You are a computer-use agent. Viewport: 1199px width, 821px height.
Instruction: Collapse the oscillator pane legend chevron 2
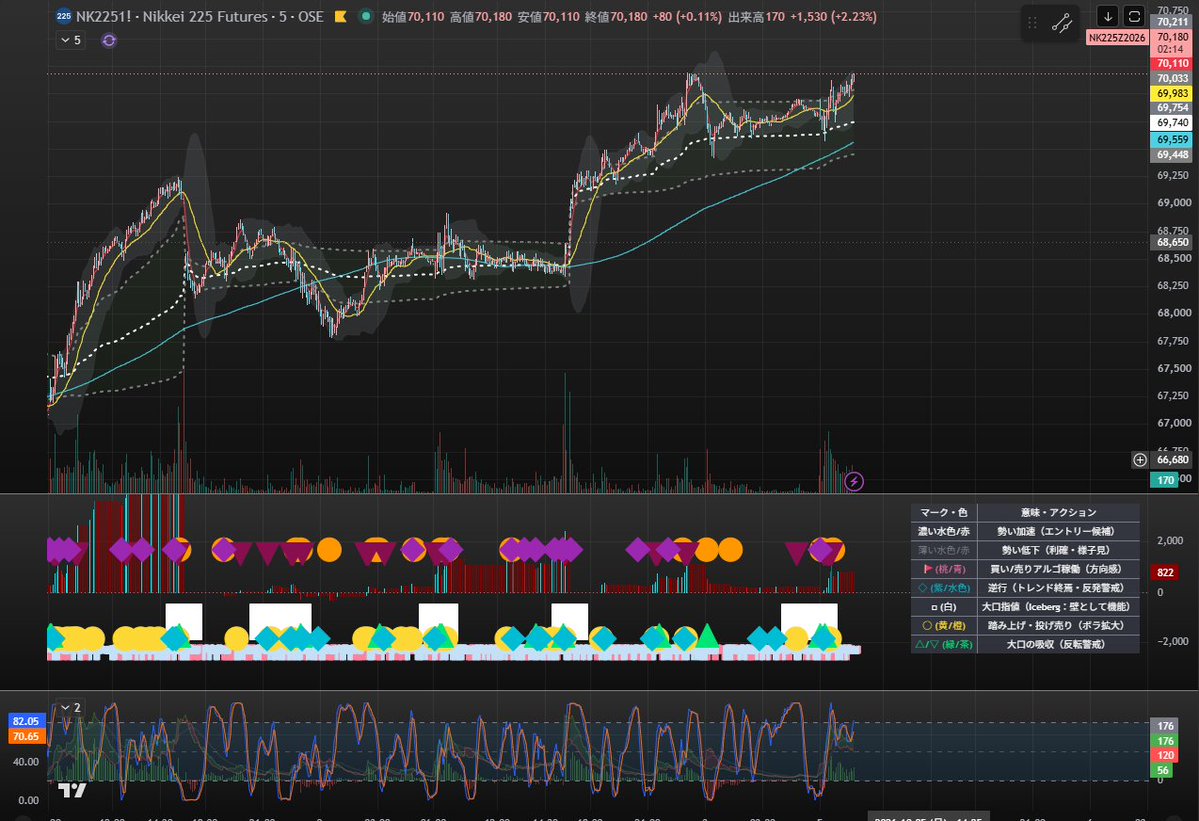[x=70, y=708]
